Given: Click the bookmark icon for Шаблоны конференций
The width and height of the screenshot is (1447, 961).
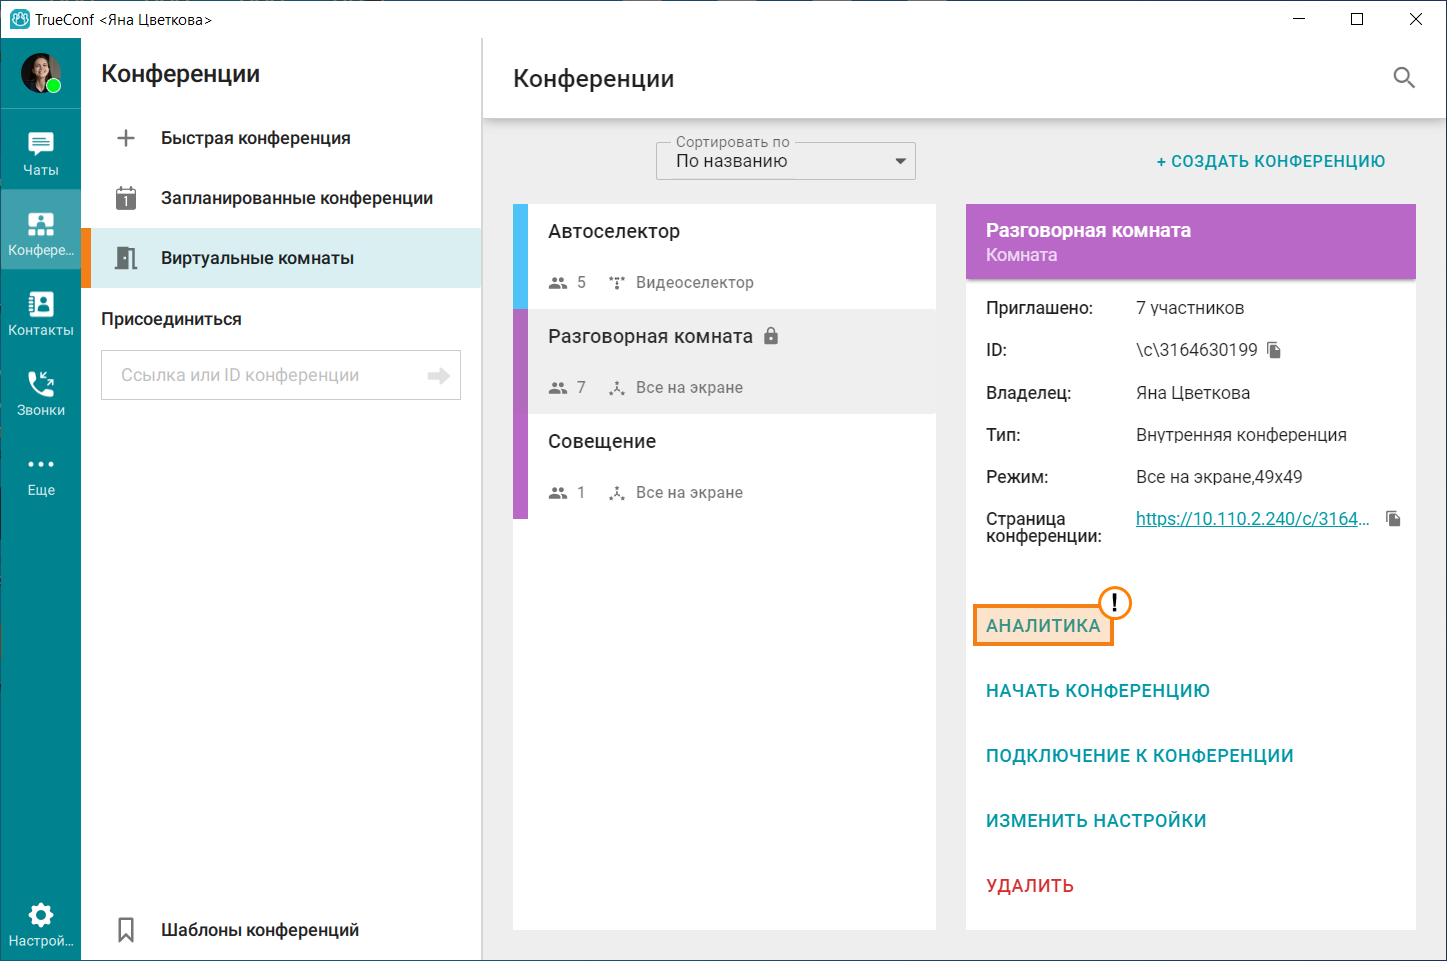Looking at the screenshot, I should click(126, 930).
